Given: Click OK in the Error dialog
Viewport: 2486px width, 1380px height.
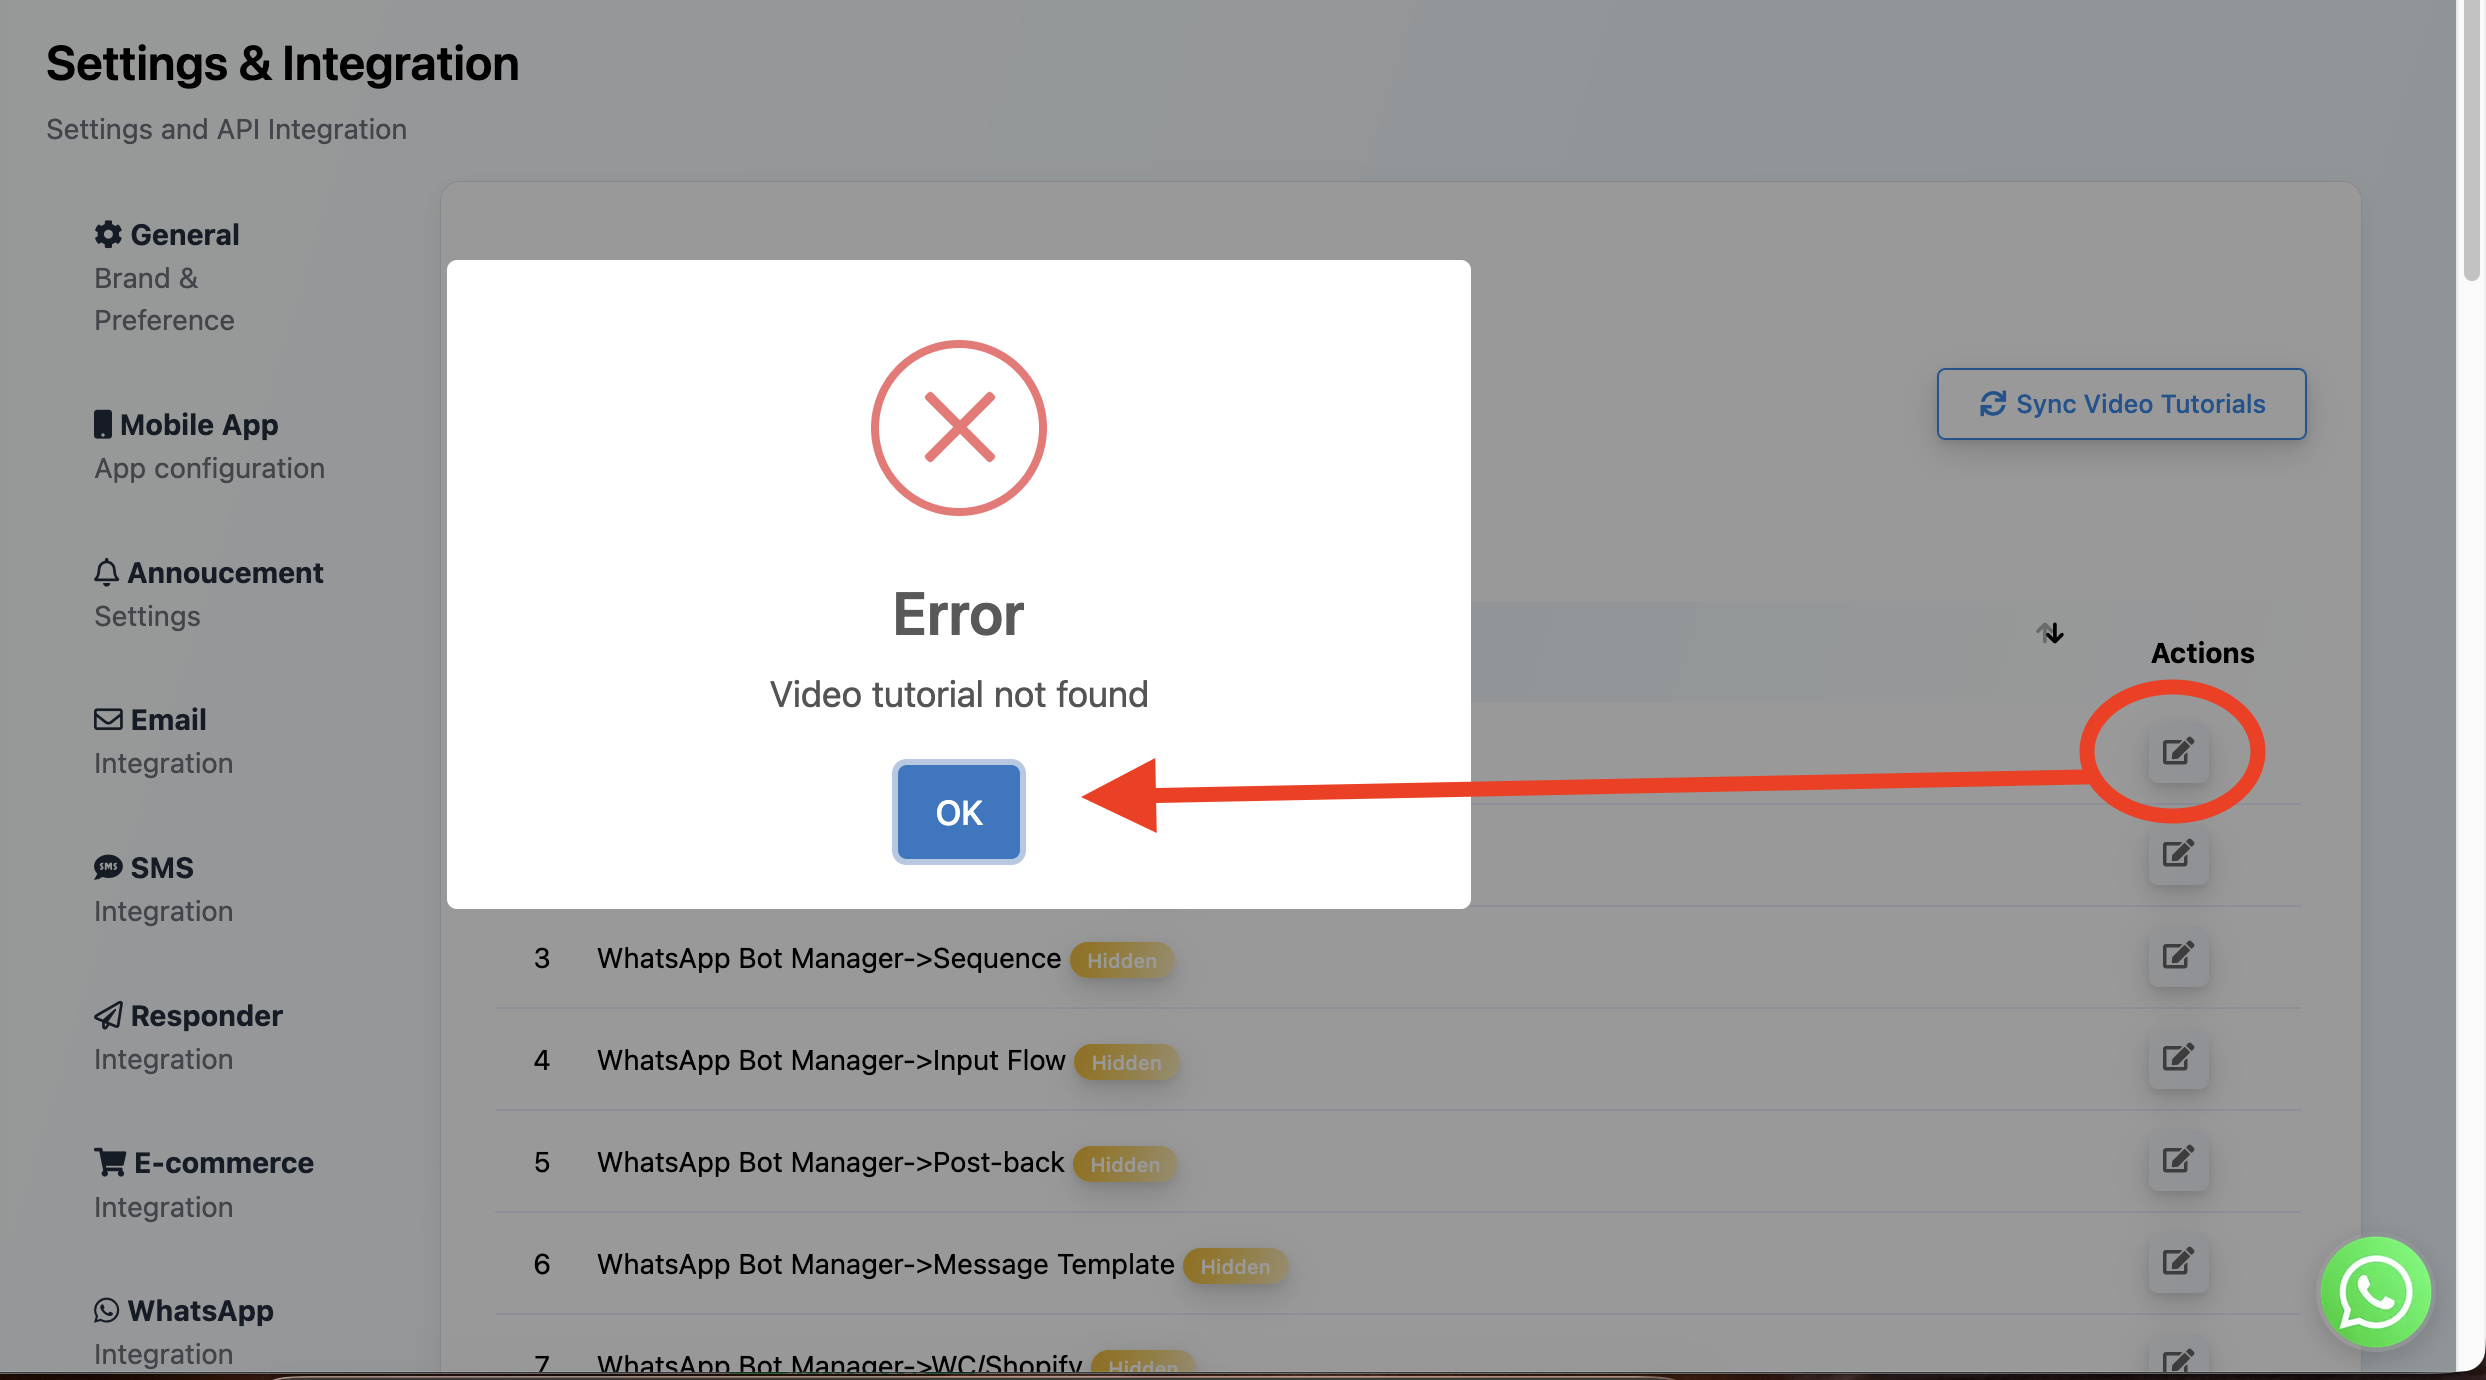Looking at the screenshot, I should (958, 812).
